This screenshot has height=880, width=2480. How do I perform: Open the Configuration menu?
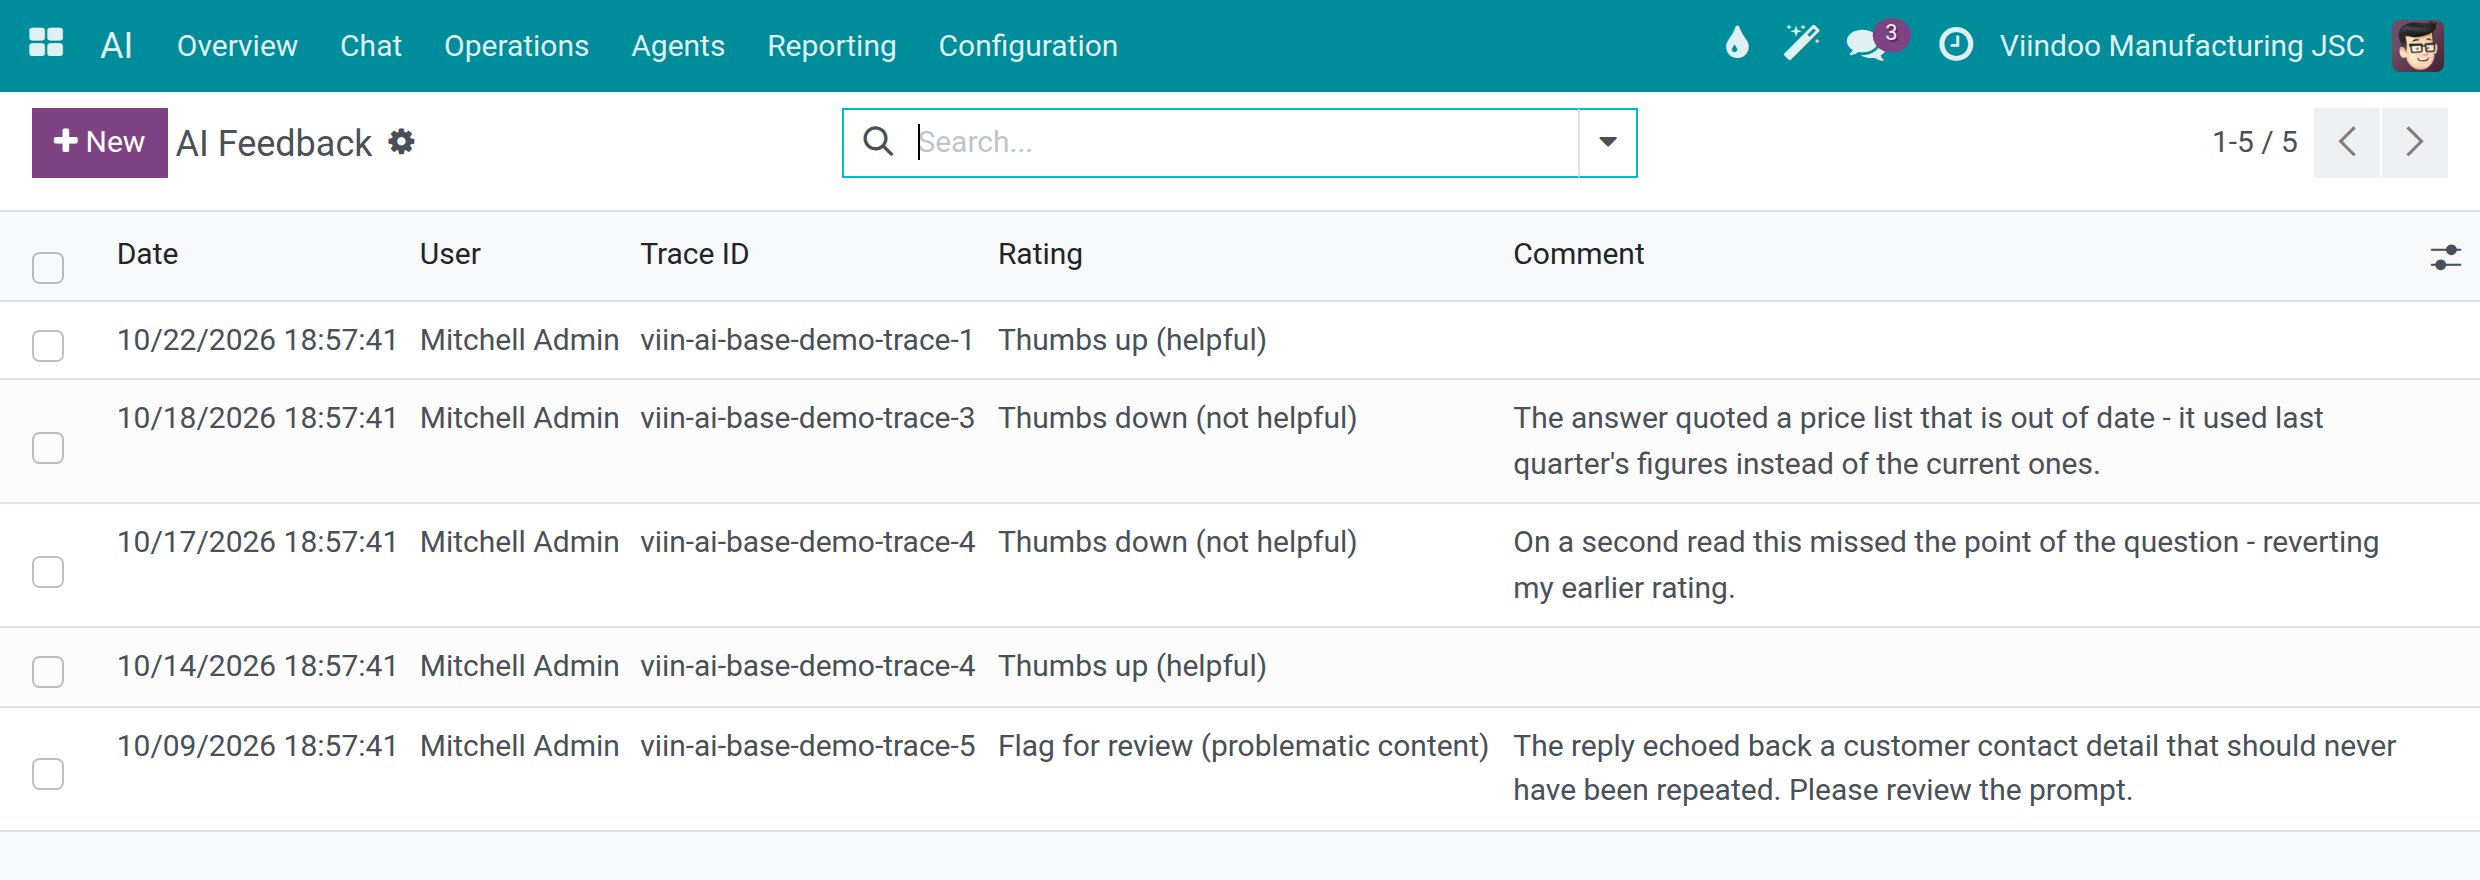(1028, 46)
